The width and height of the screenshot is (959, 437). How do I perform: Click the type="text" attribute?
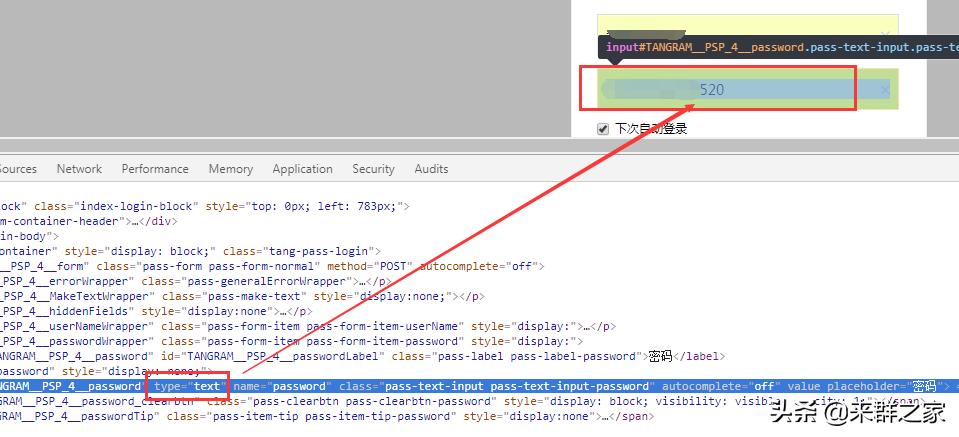click(190, 386)
